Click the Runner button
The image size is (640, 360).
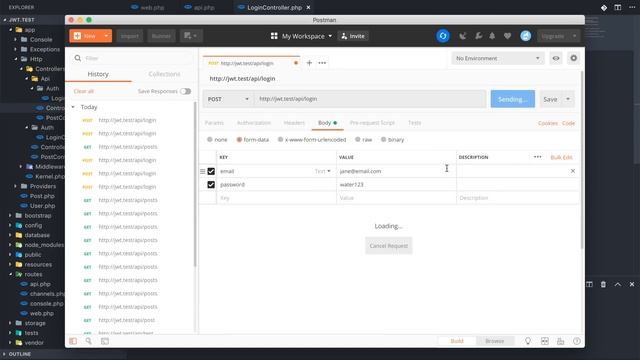tap(161, 36)
